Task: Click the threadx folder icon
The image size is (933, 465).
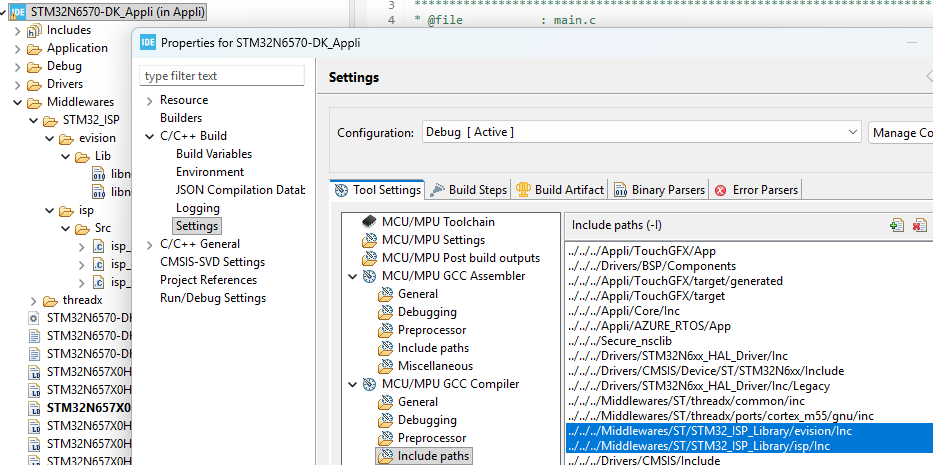Action: pos(51,300)
